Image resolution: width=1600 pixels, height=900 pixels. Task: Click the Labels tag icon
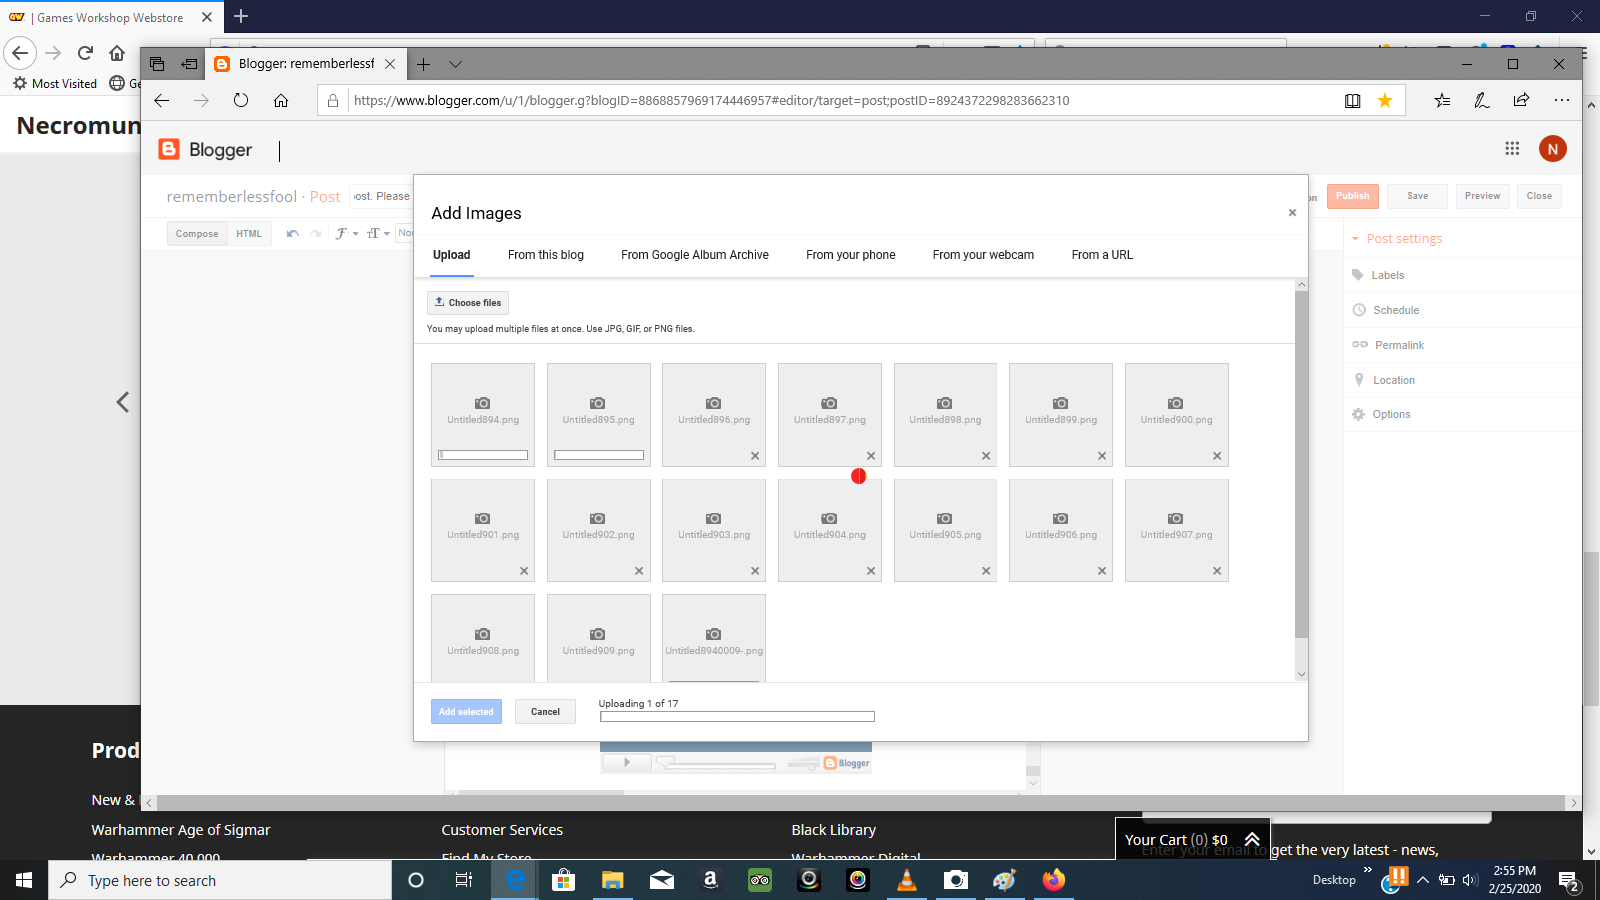point(1358,275)
